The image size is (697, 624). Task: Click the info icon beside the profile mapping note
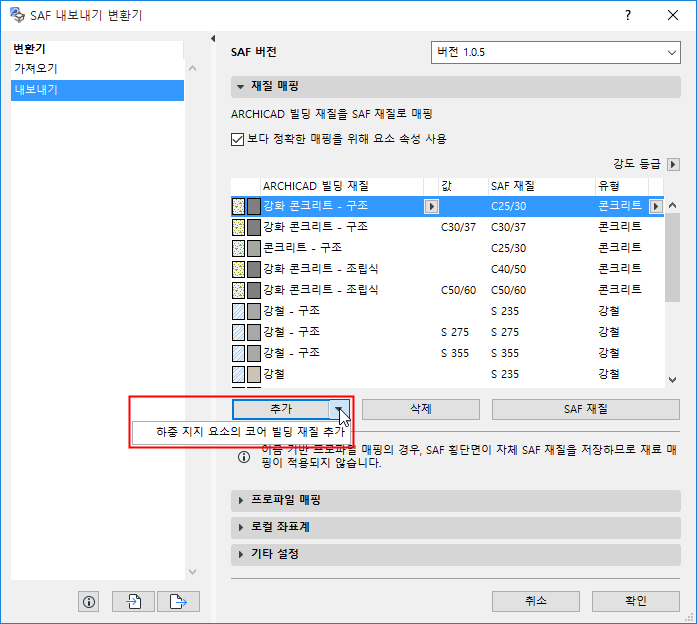coord(244,457)
